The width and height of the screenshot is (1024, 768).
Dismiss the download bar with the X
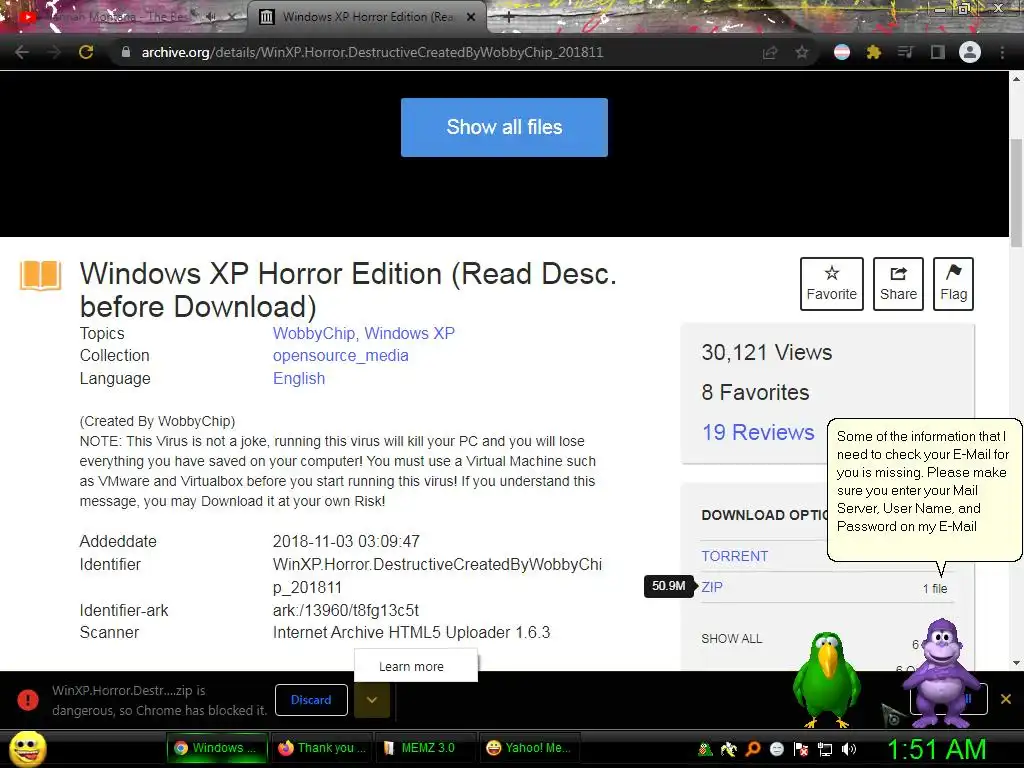tap(1006, 699)
